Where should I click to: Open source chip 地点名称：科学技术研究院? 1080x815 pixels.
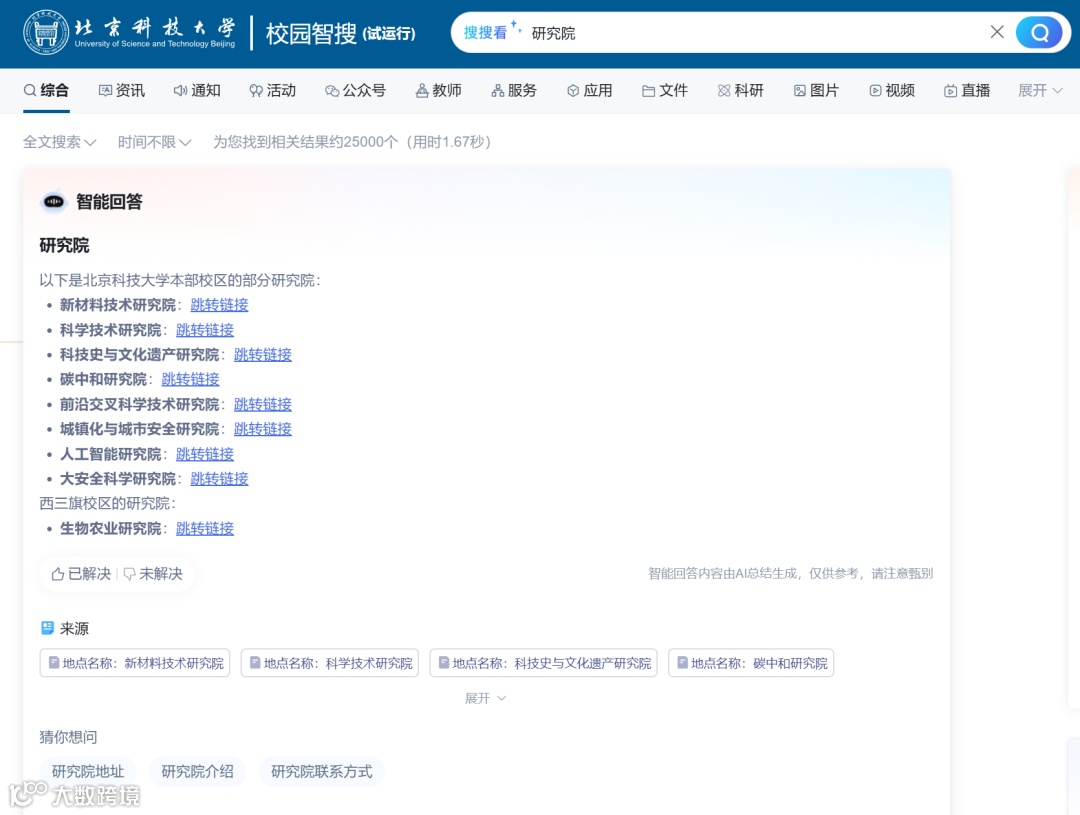(x=330, y=663)
